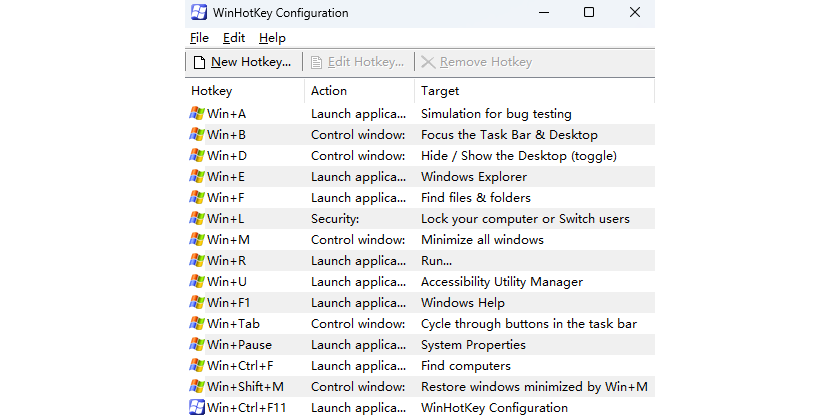Screen dimensions: 840x420
Task: Sort list by the Hotkey column header
Action: (245, 91)
